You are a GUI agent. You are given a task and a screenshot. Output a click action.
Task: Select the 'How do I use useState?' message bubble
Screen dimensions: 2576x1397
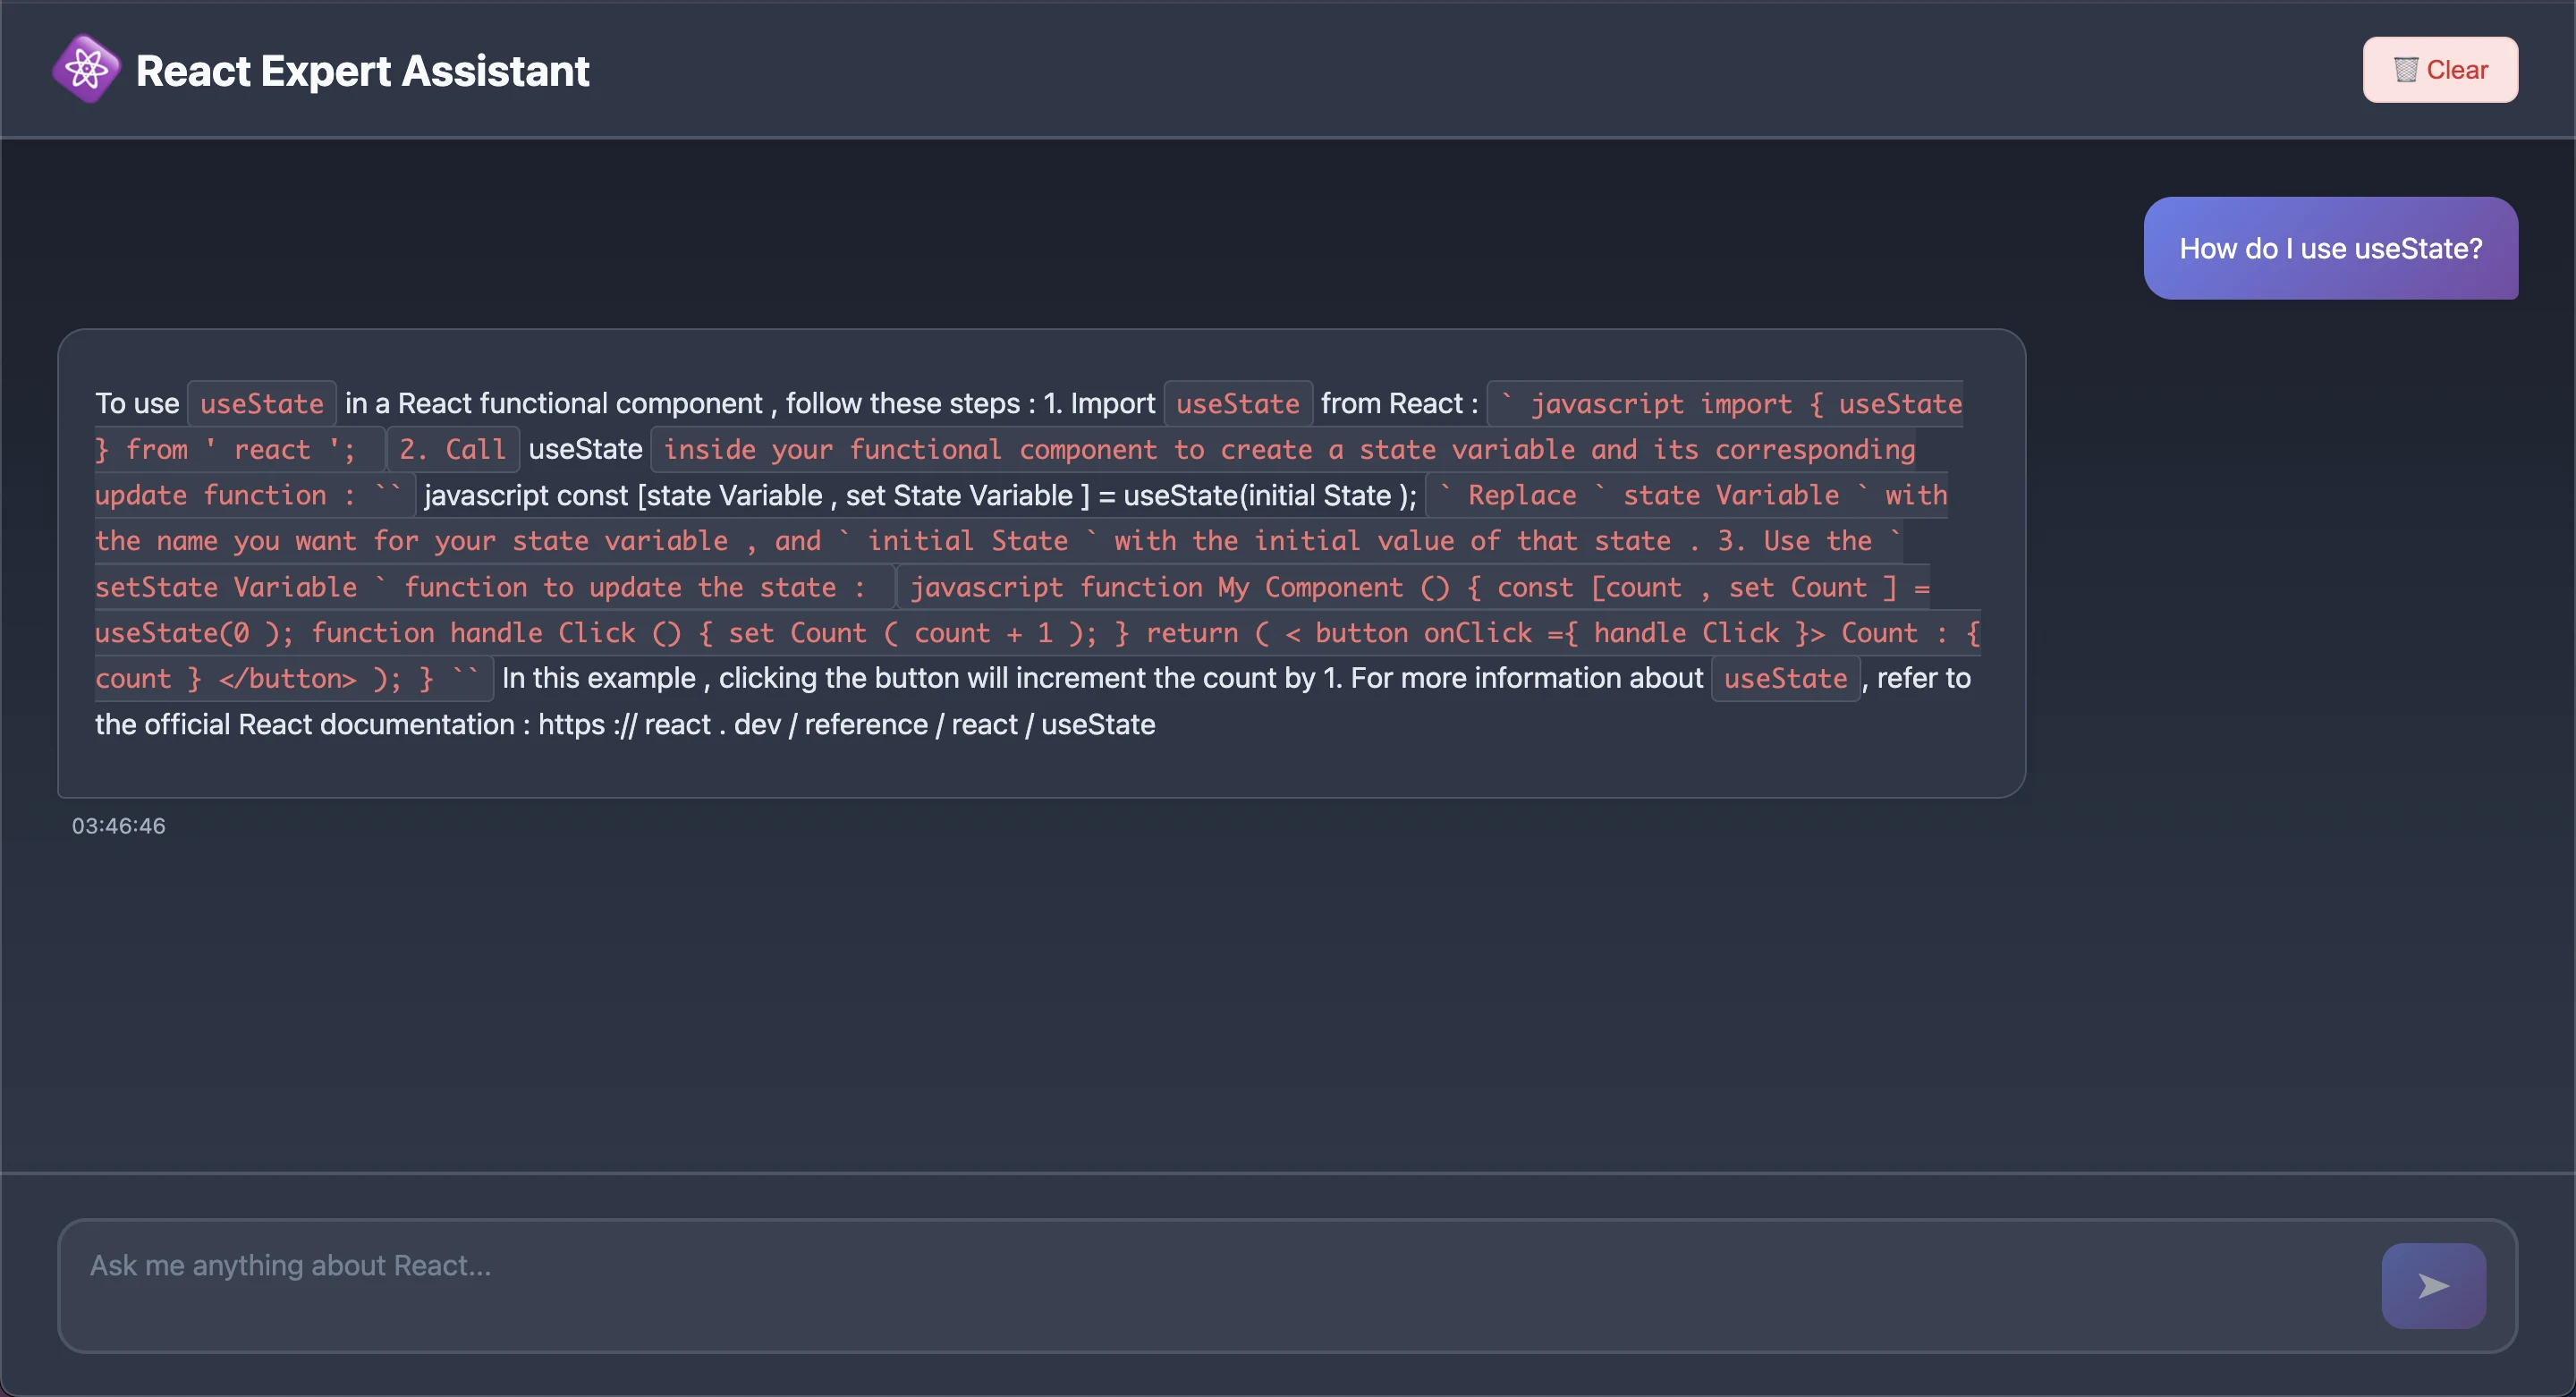(2330, 248)
